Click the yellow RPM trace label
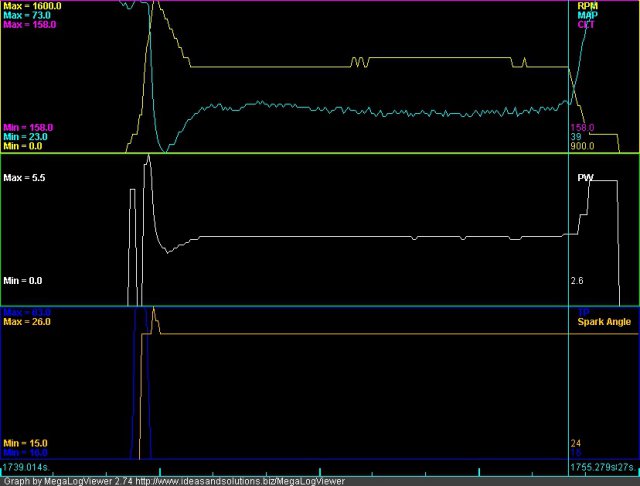This screenshot has width=640, height=486. click(585, 6)
